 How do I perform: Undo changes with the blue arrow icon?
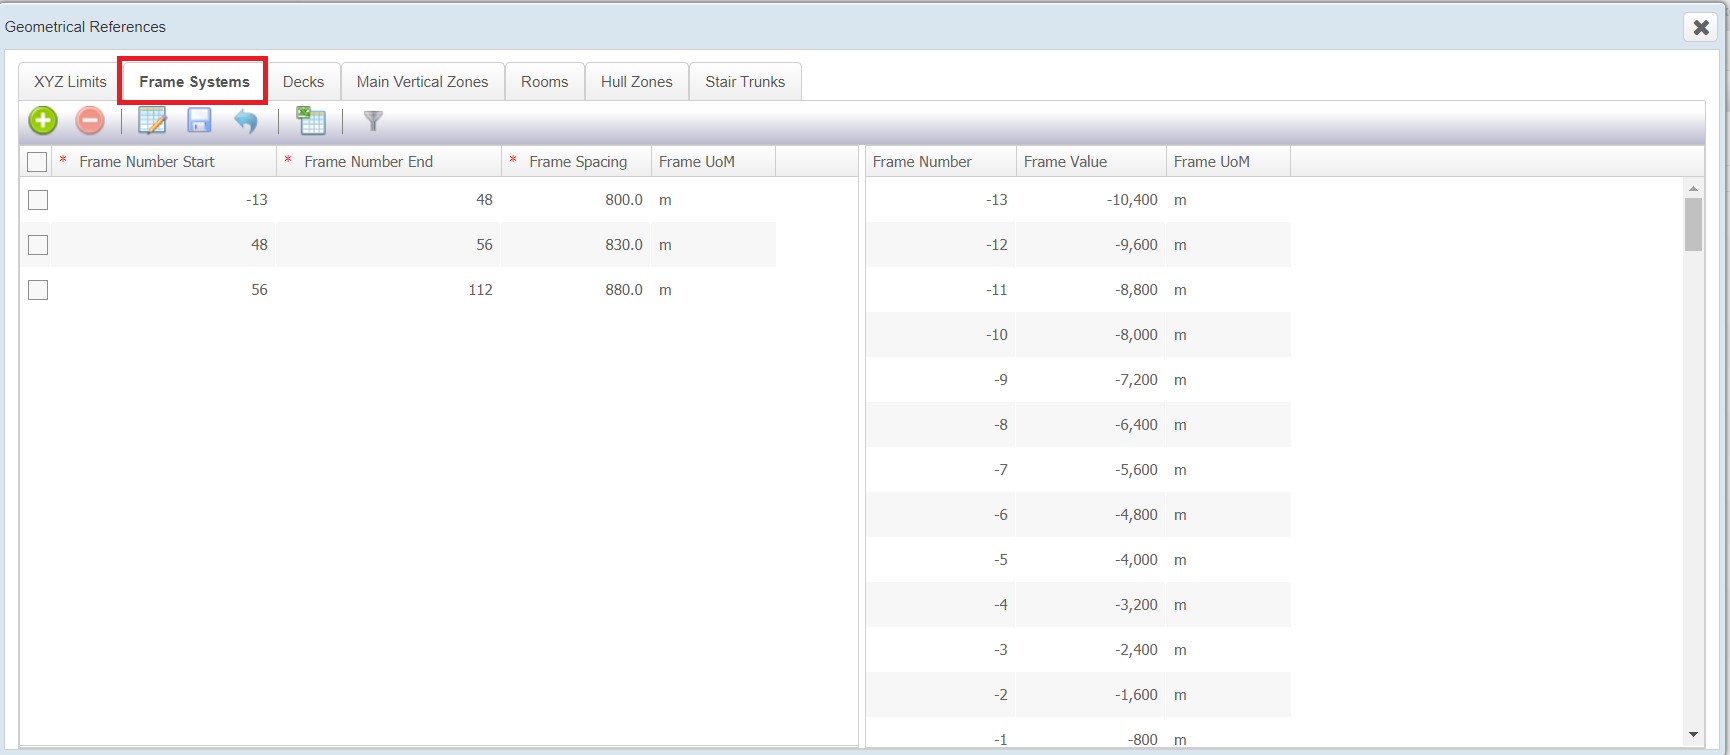pyautogui.click(x=246, y=121)
